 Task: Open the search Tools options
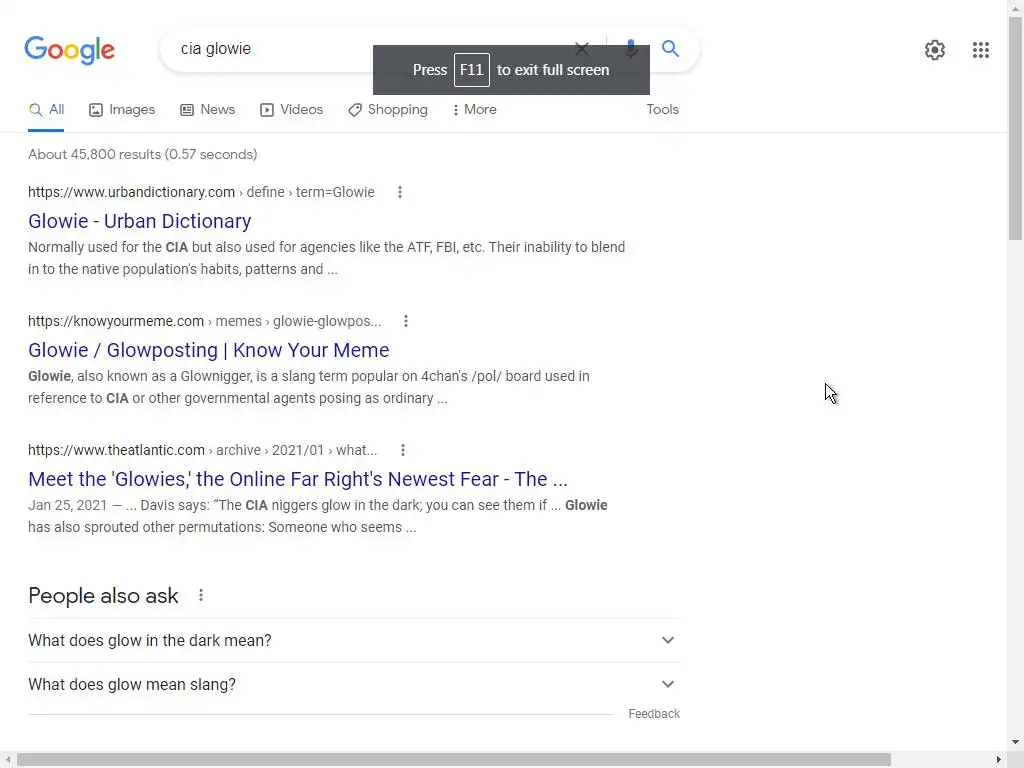[662, 110]
